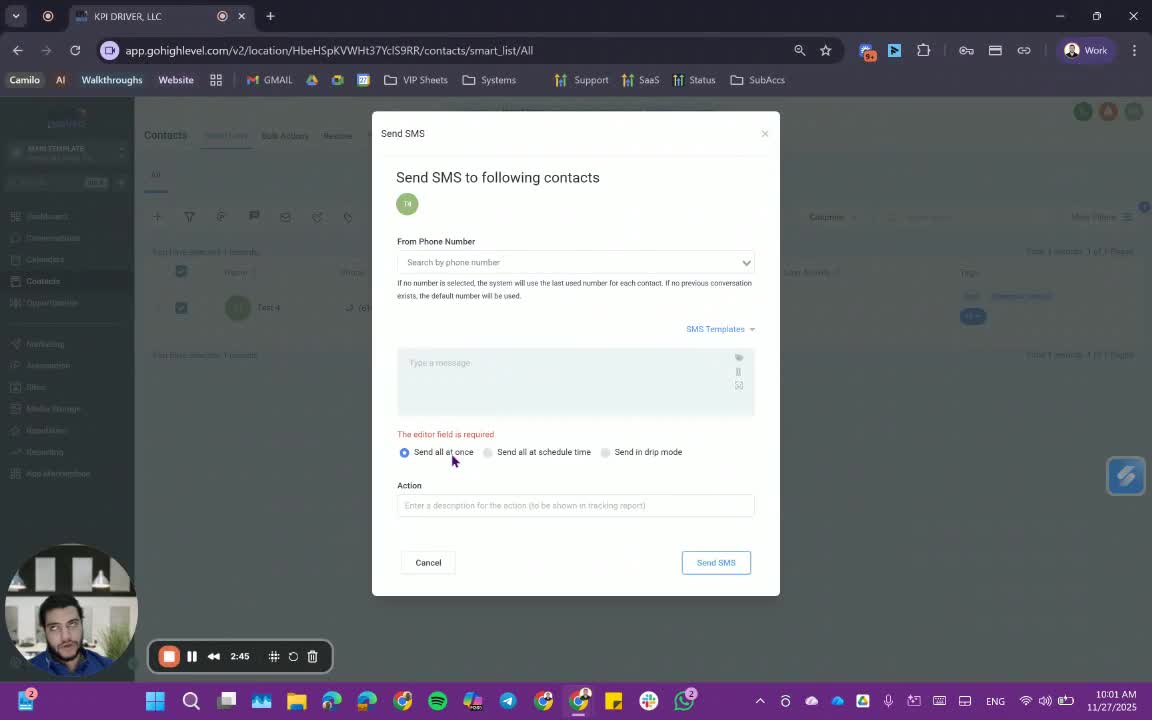Open the VIP Sheets bookmark folder
This screenshot has width=1152, height=720.
point(416,80)
